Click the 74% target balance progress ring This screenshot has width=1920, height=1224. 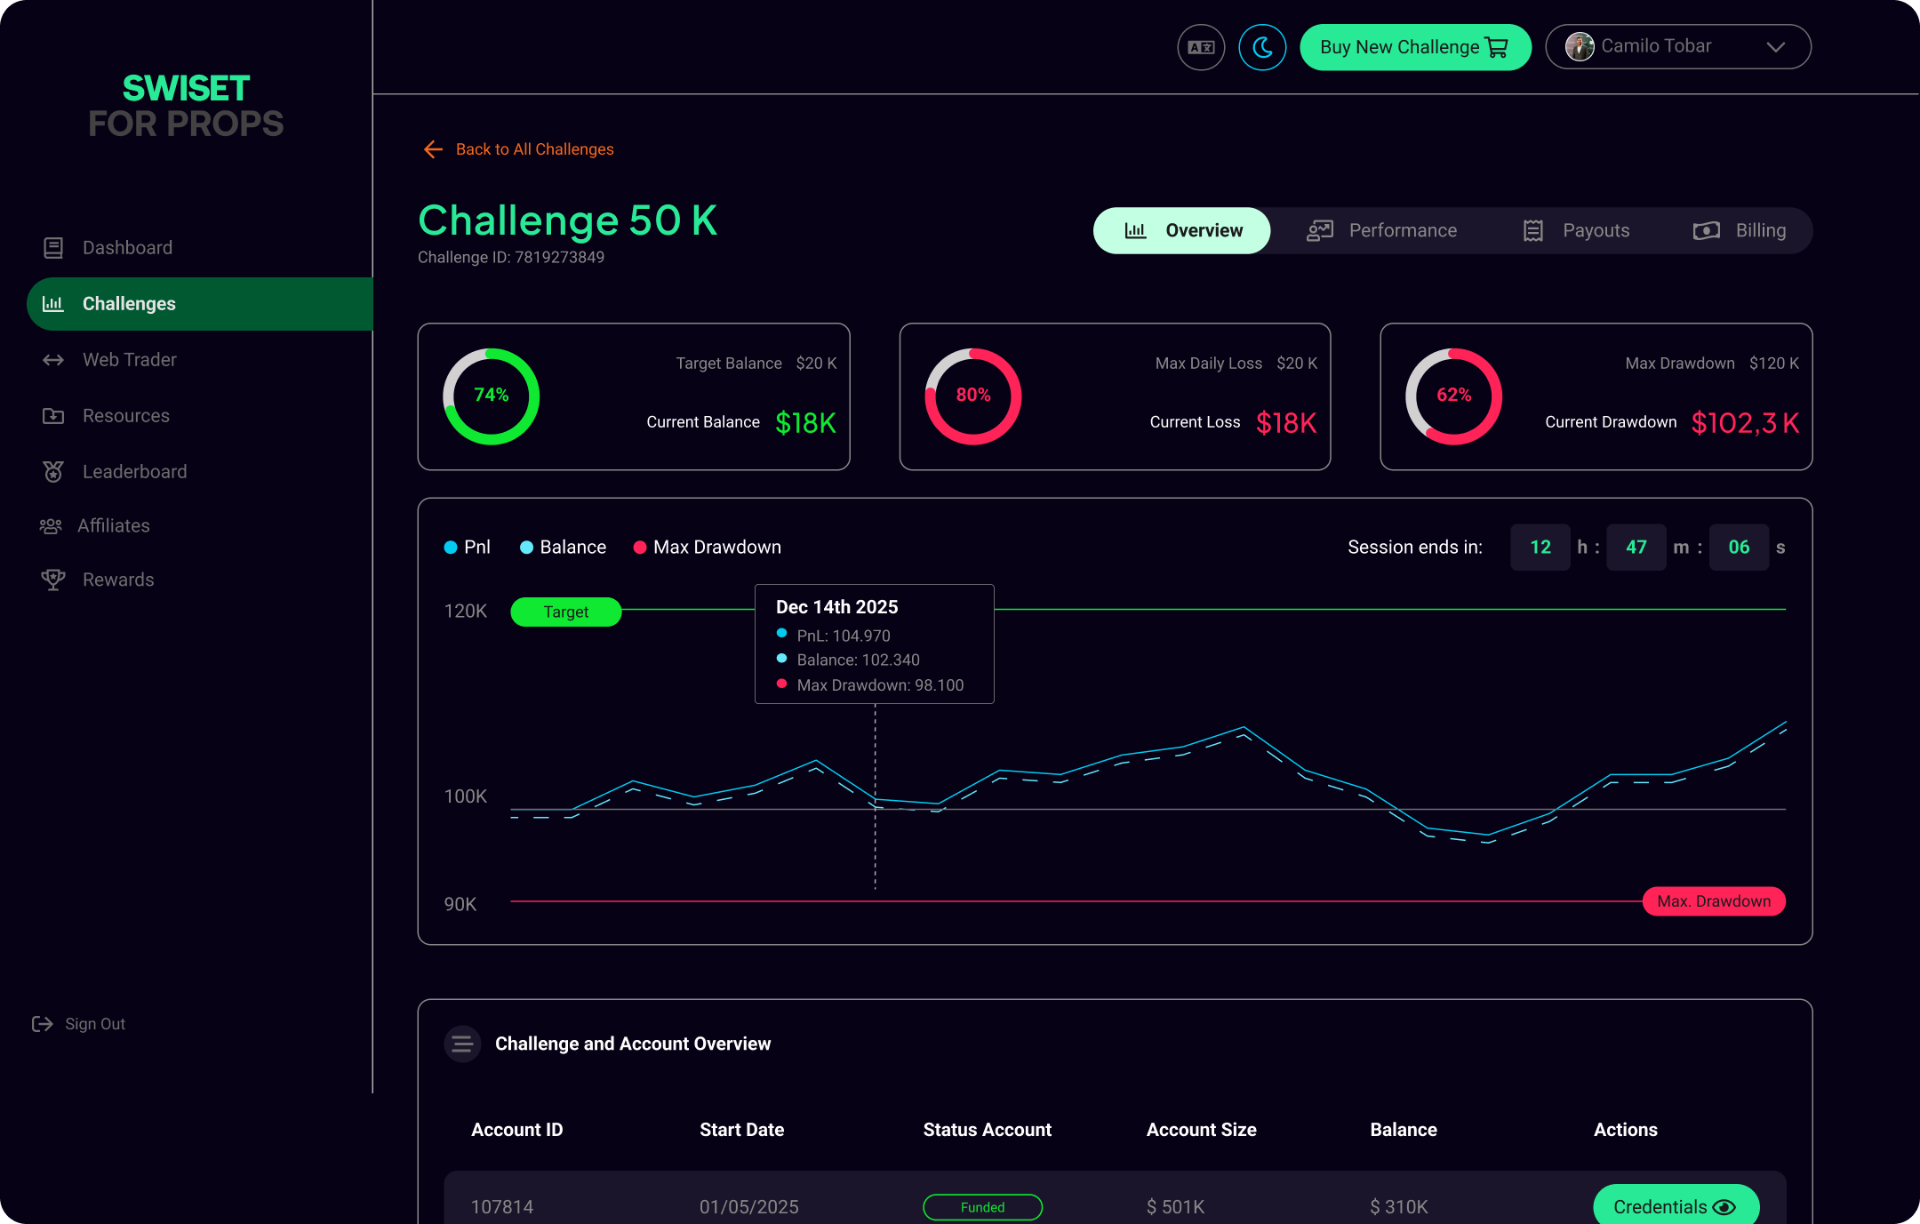pos(491,396)
